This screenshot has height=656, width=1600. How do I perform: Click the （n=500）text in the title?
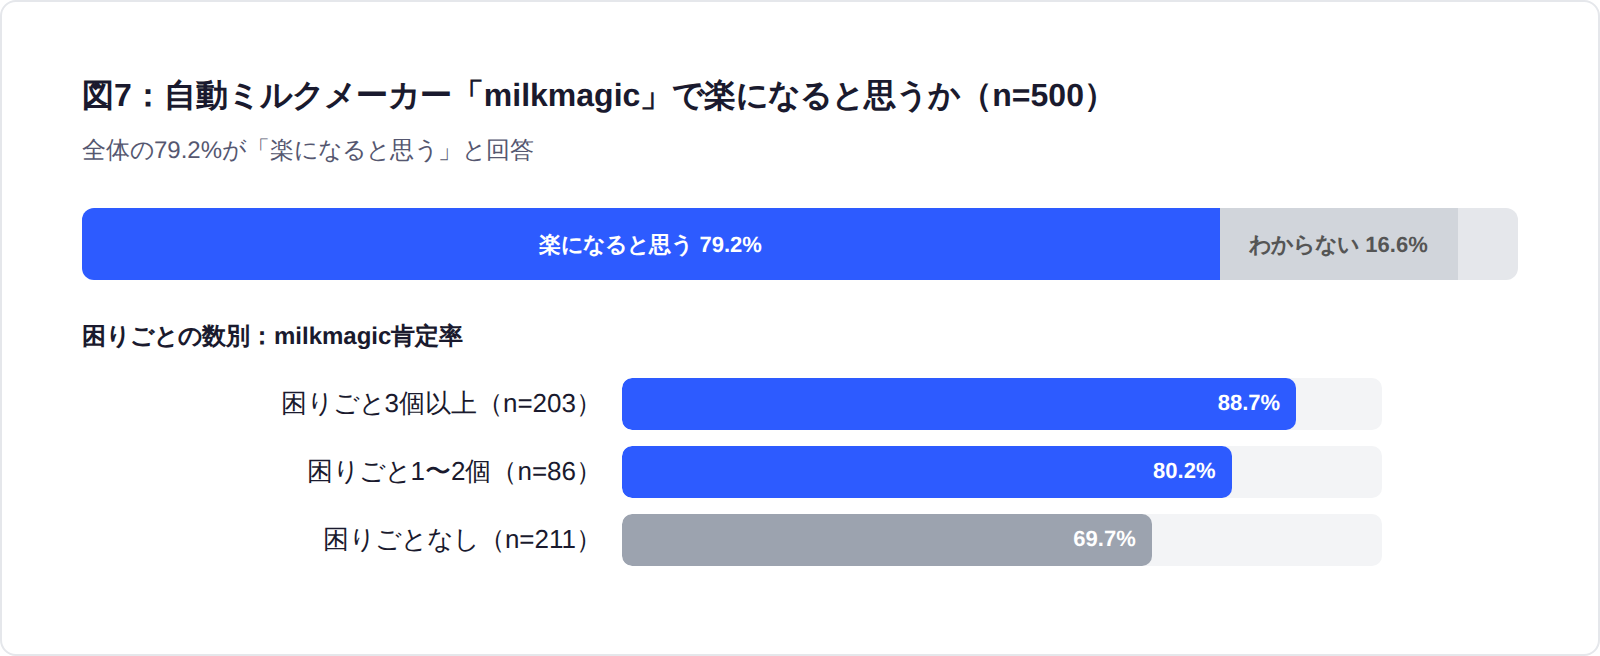pos(1040,96)
